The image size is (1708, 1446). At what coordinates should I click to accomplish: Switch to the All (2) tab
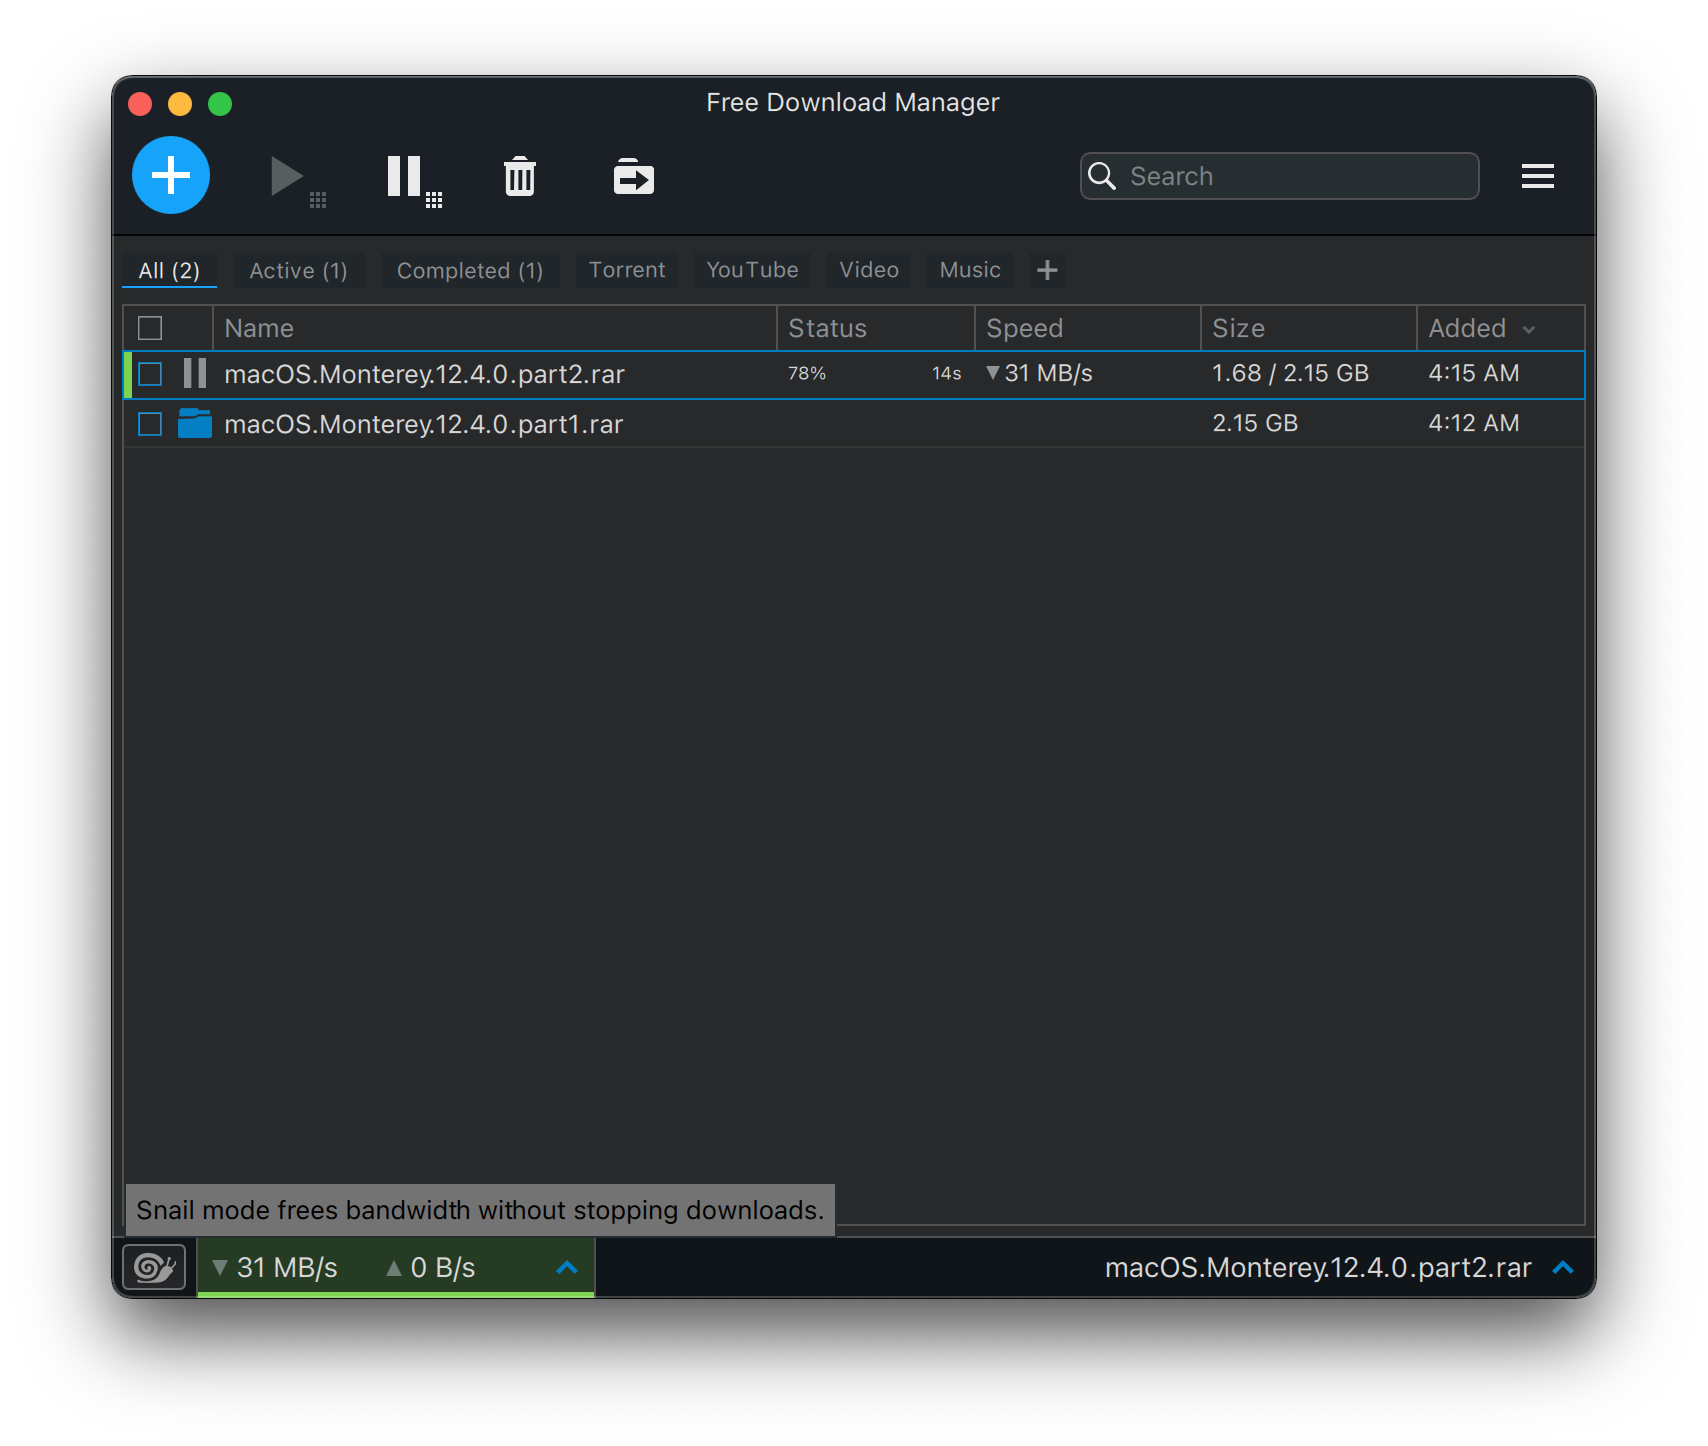pyautogui.click(x=169, y=270)
